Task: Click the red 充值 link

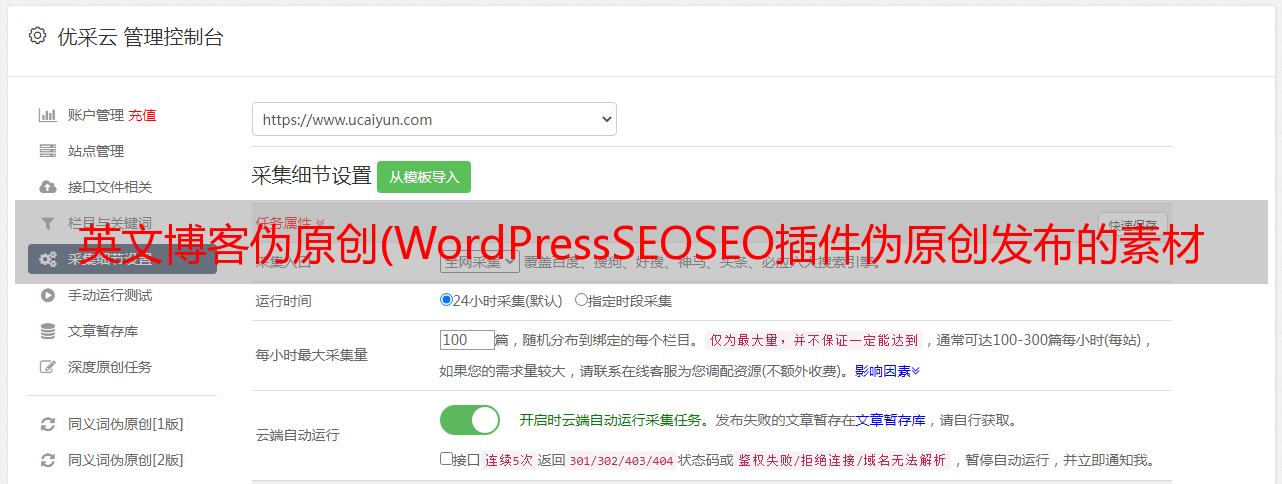Action: [142, 115]
